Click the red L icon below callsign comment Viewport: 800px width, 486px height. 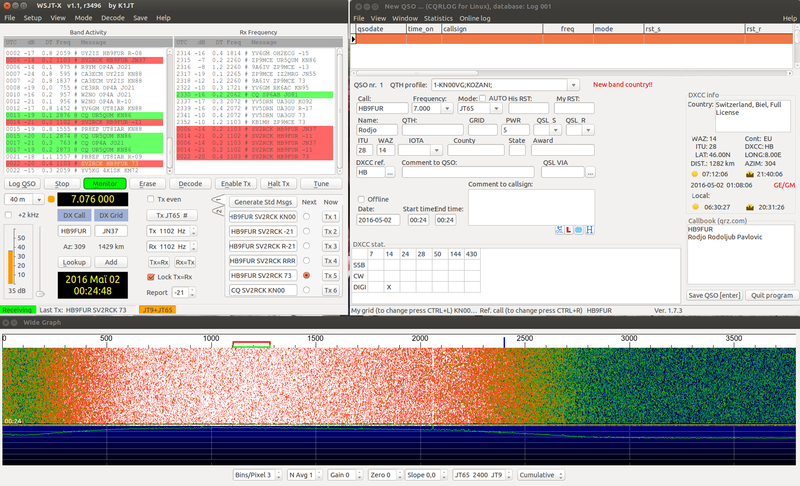coord(568,230)
